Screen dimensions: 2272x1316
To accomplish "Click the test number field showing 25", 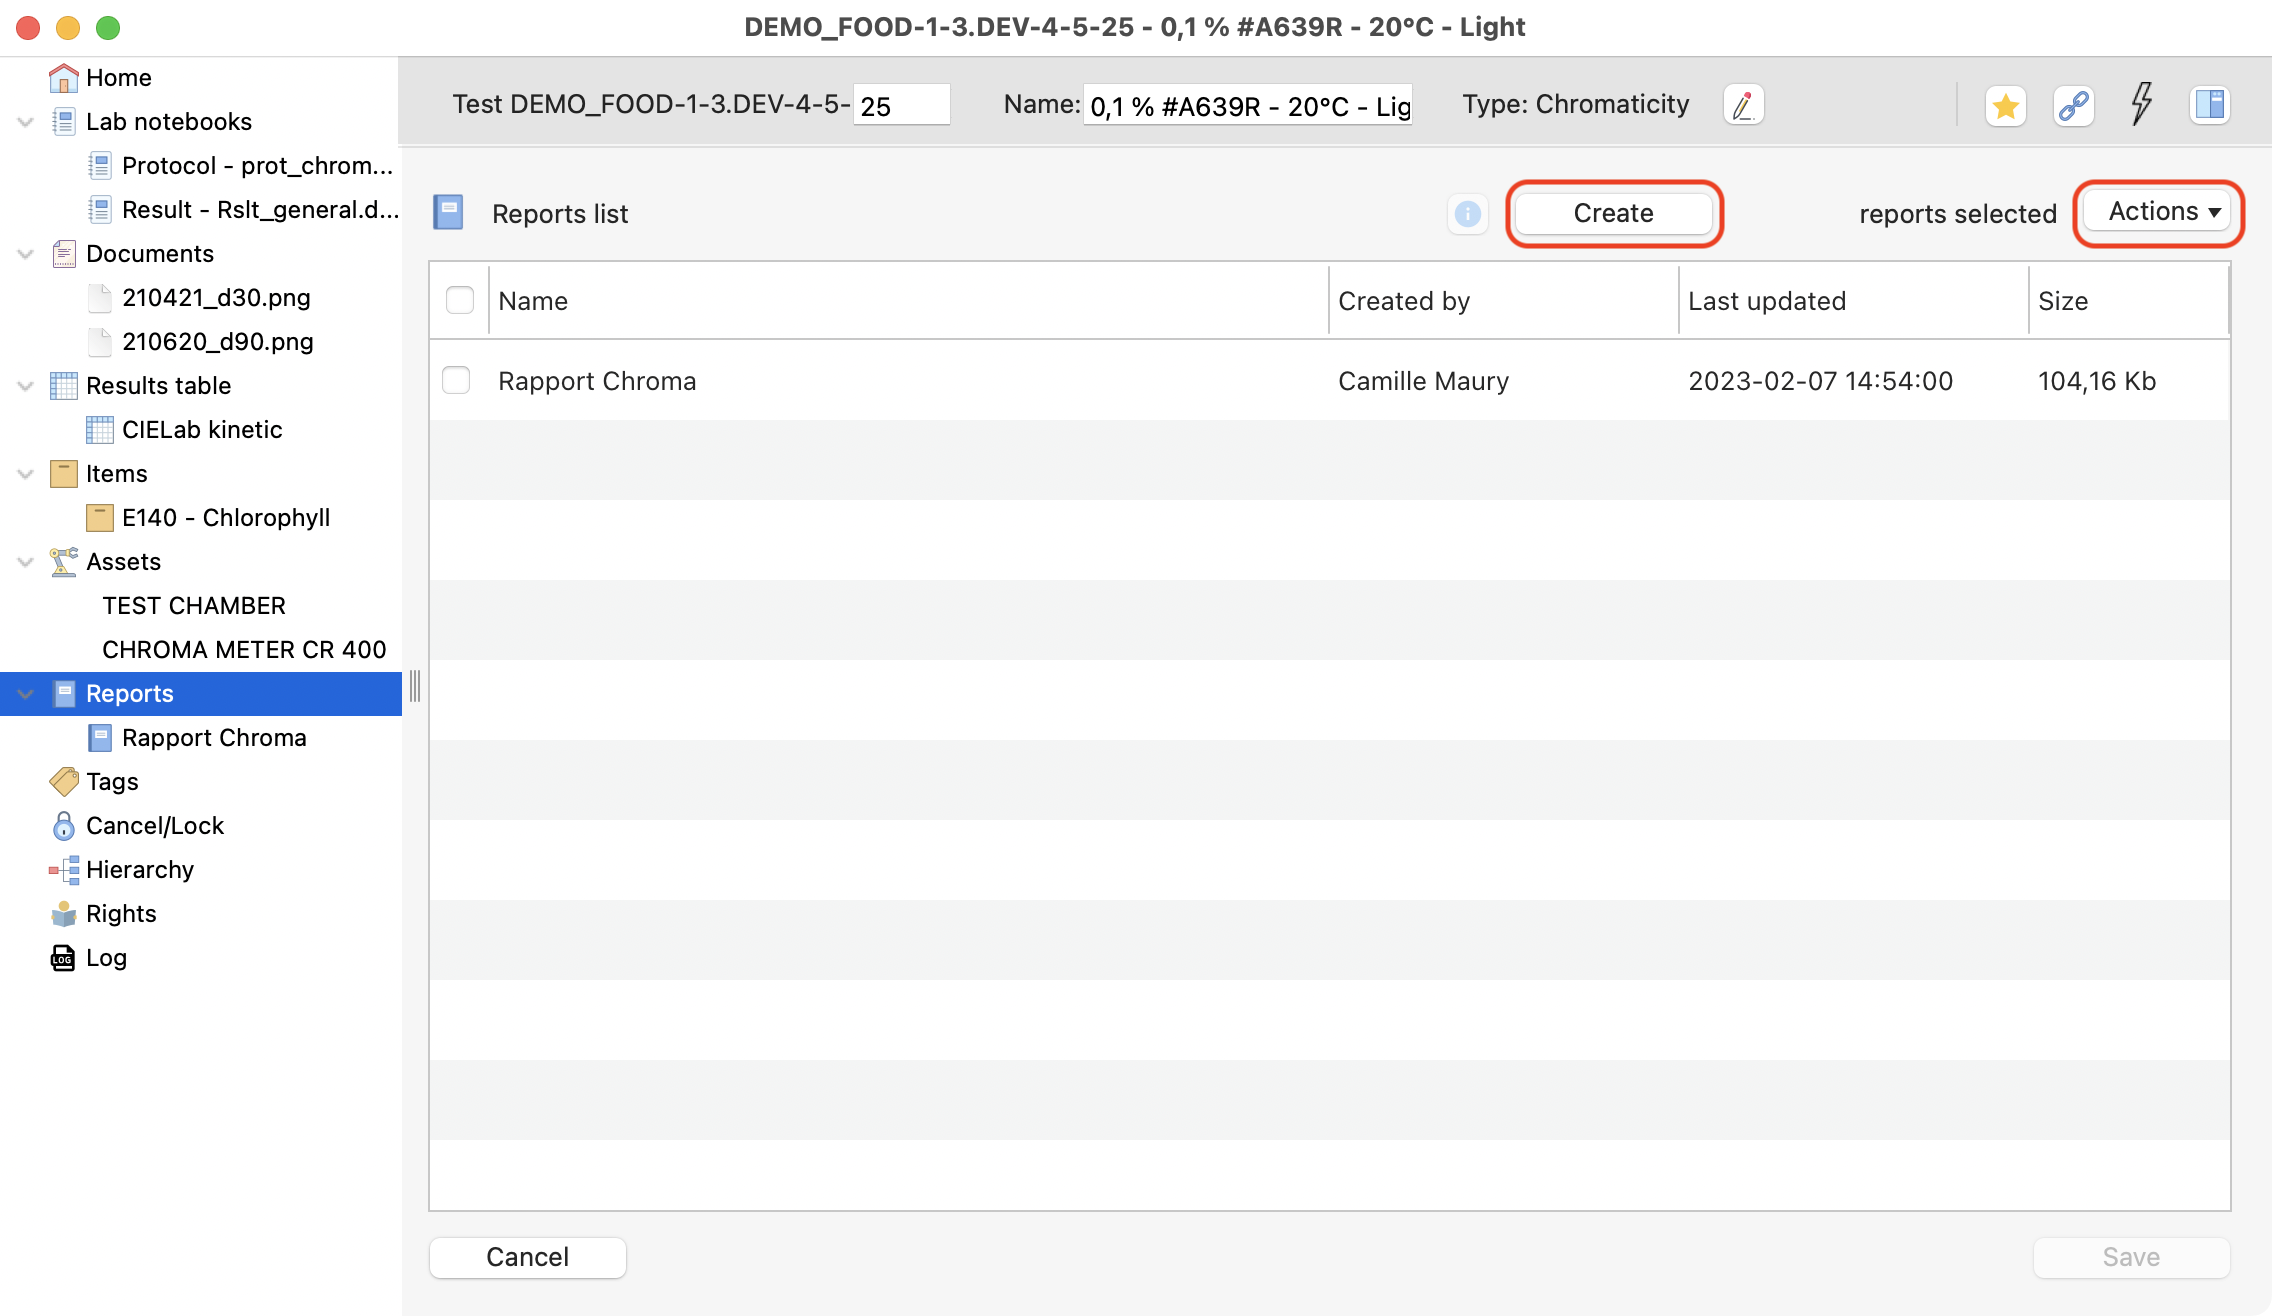I will (x=902, y=105).
